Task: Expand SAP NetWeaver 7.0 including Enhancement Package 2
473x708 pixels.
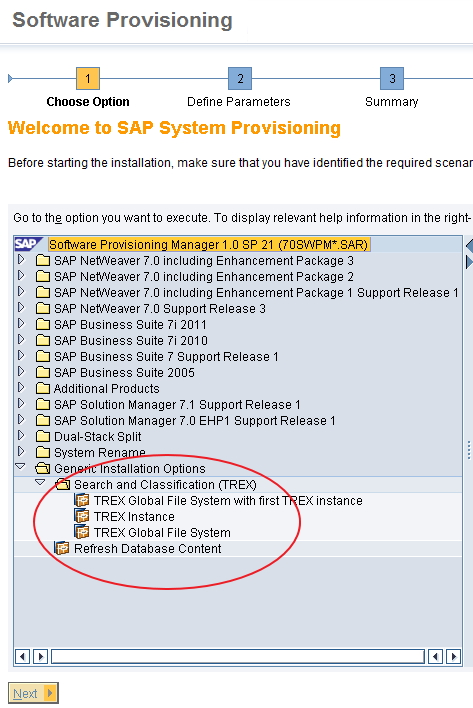Action: pos(21,275)
